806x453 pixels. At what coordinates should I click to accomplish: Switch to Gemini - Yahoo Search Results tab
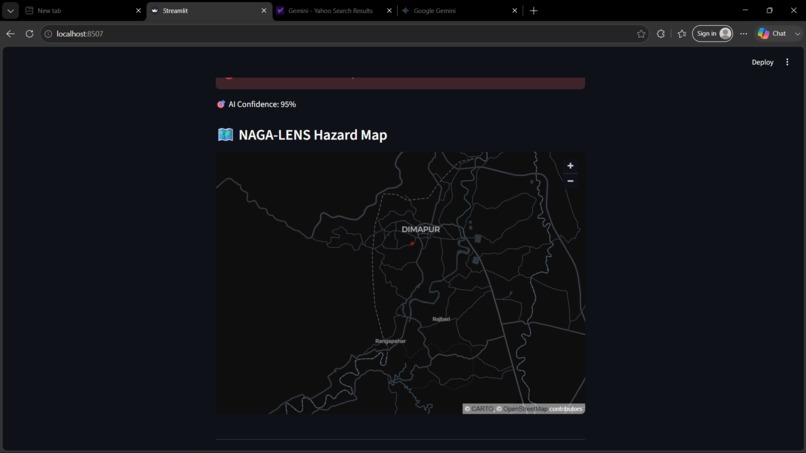click(330, 10)
